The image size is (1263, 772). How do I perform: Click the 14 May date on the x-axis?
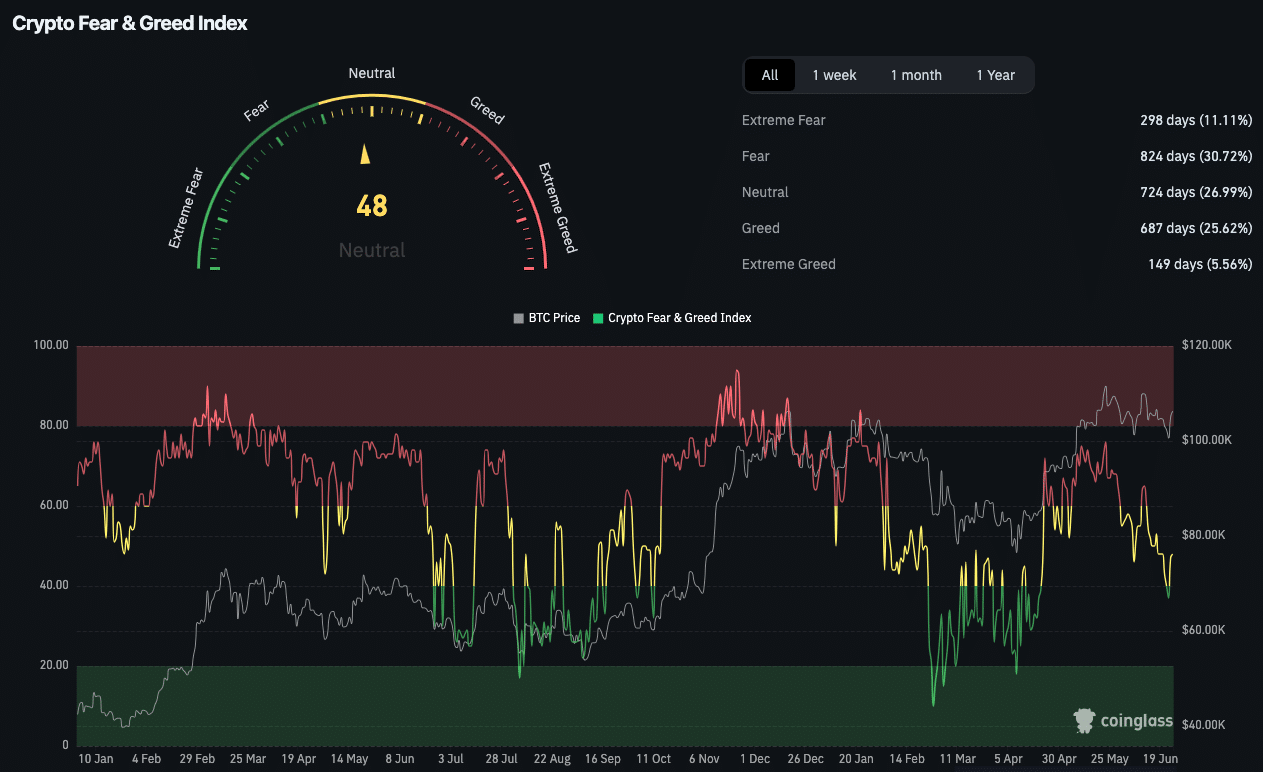(349, 759)
